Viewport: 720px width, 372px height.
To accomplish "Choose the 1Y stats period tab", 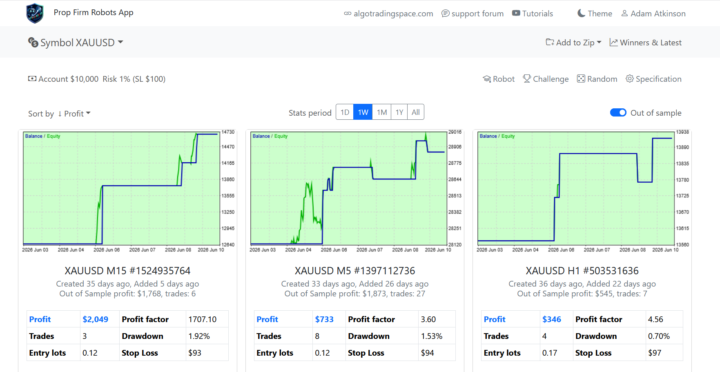I will tap(399, 112).
